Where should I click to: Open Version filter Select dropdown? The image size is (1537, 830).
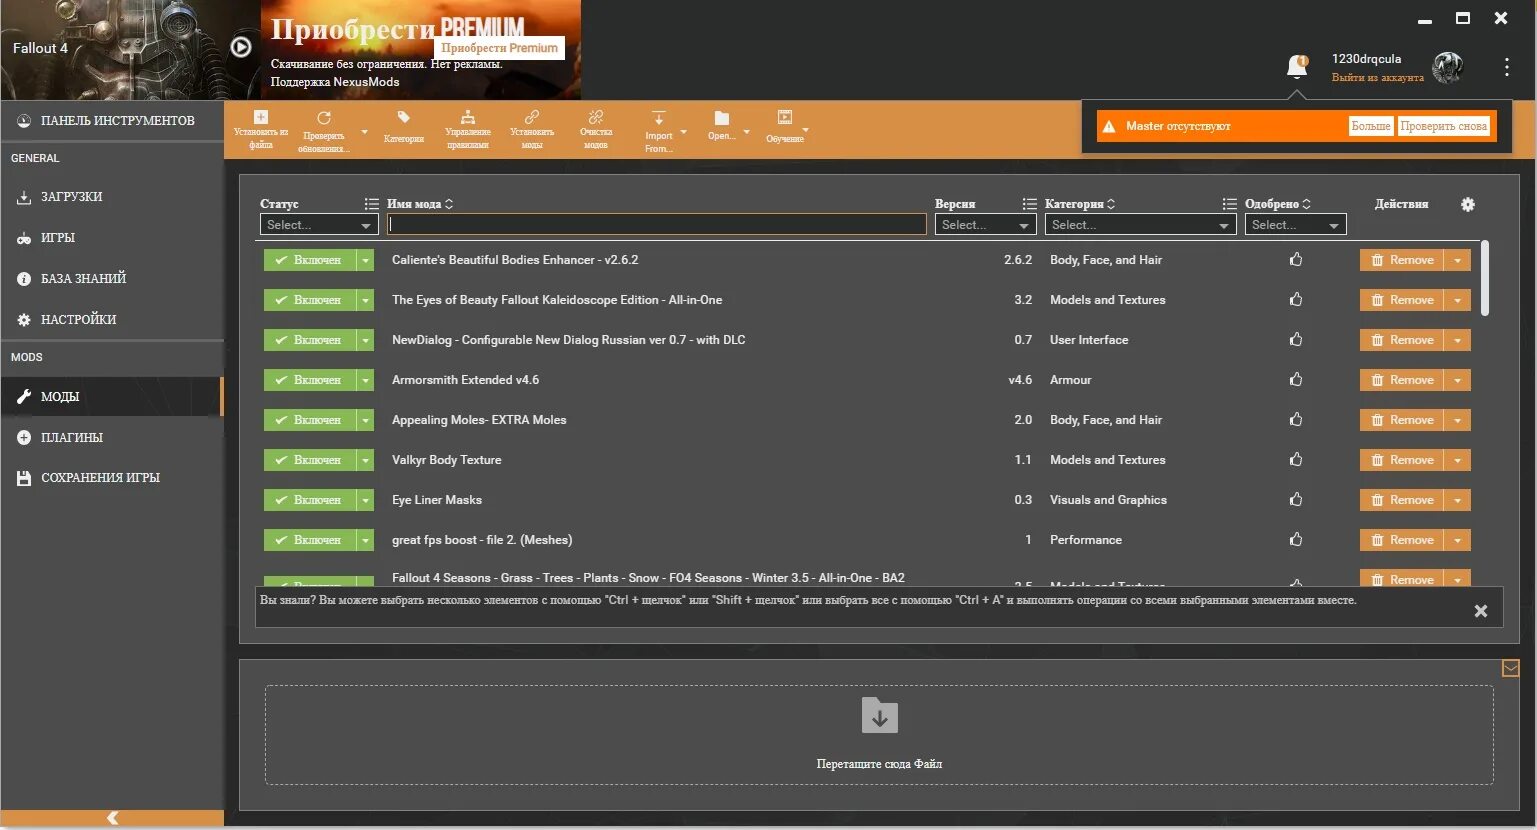pos(986,225)
